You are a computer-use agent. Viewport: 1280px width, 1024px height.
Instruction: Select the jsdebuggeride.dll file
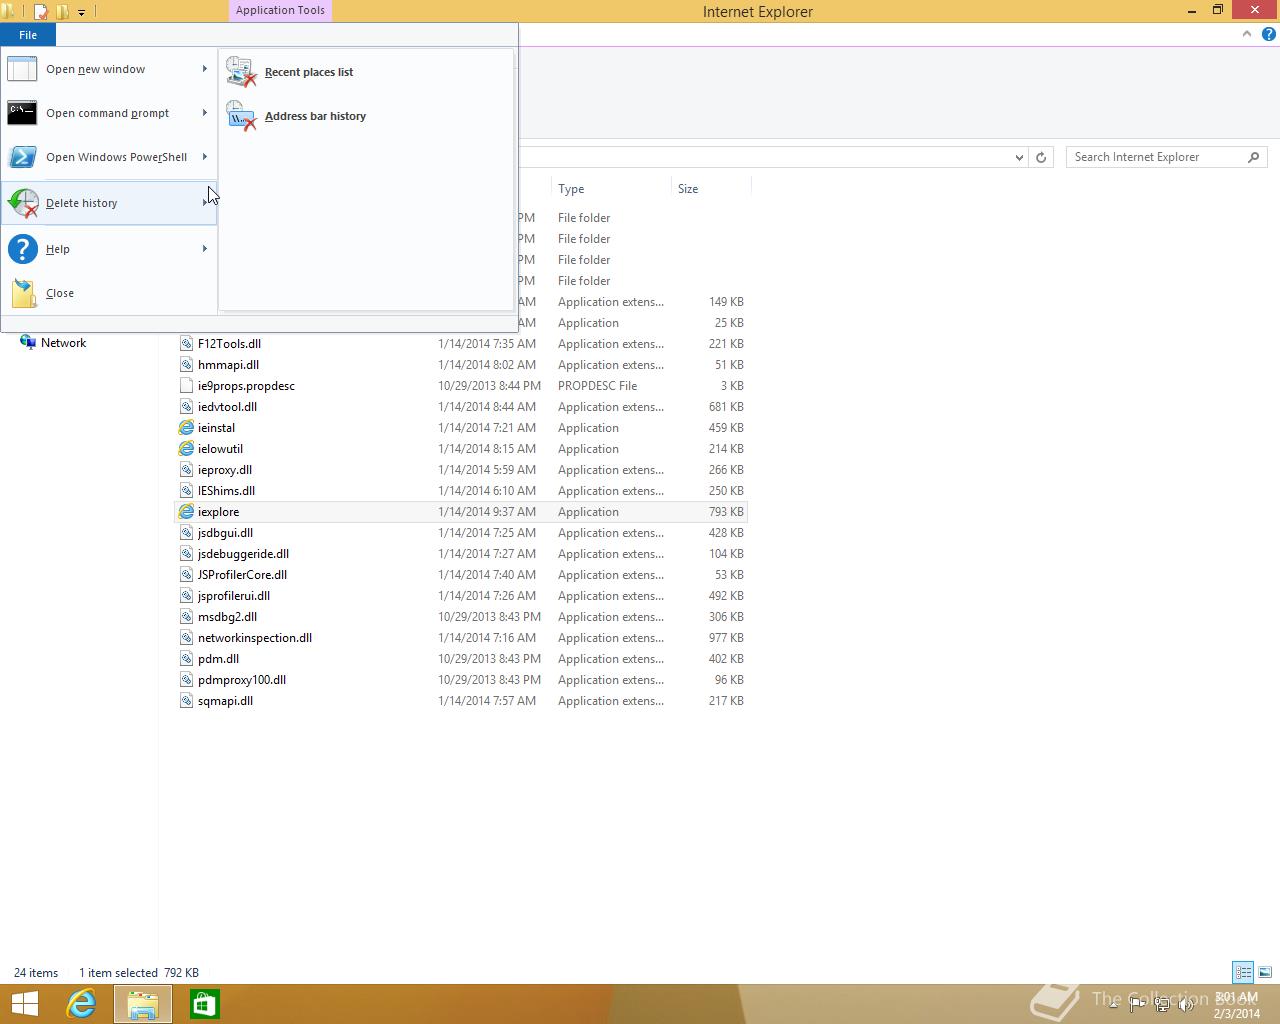tap(243, 554)
